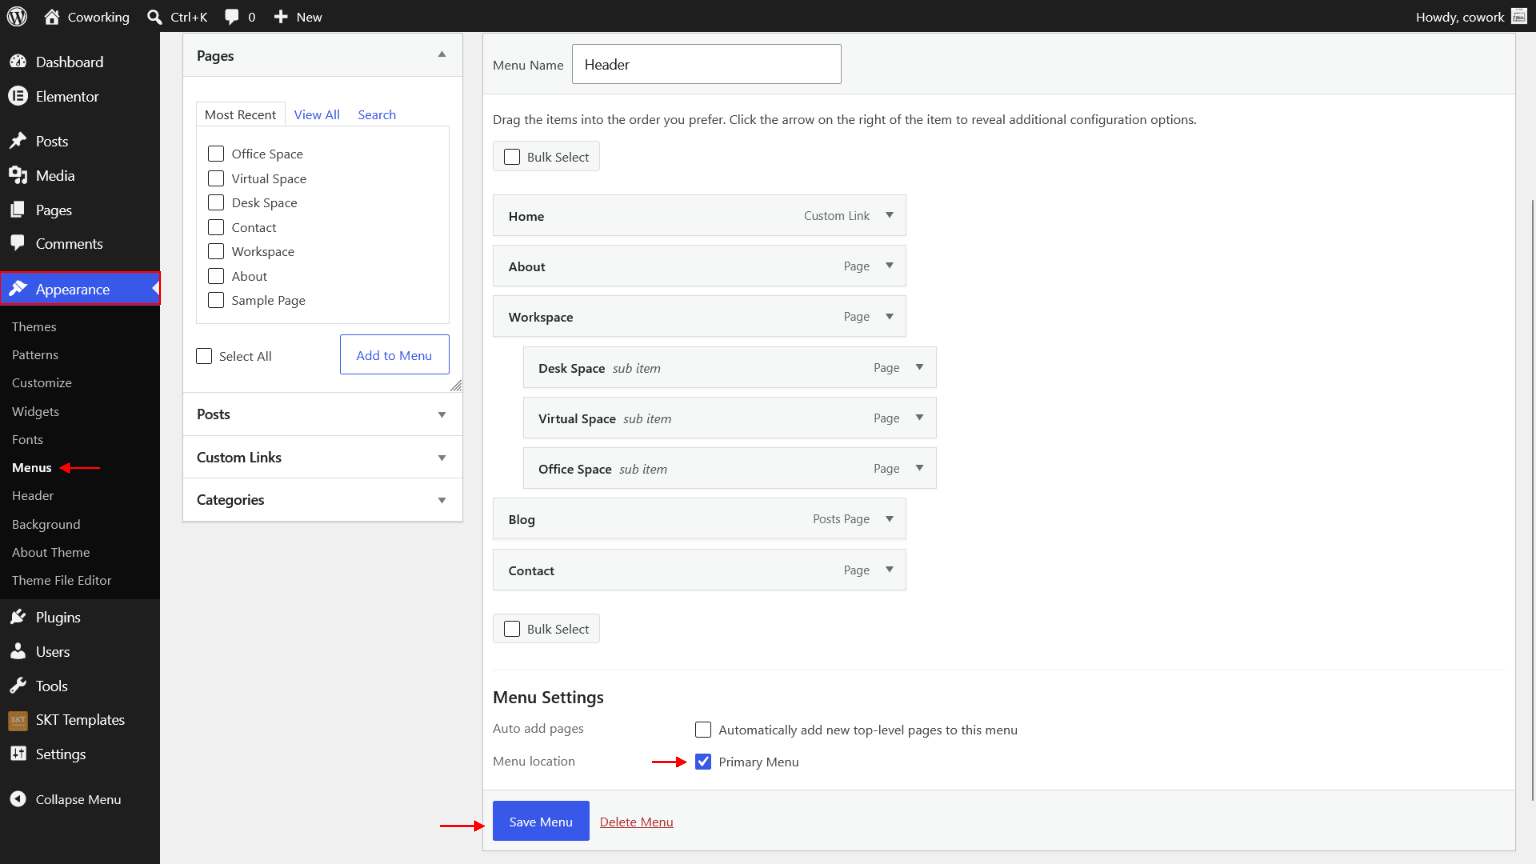Check the Office Space page checkbox
1536x864 pixels.
tap(216, 154)
